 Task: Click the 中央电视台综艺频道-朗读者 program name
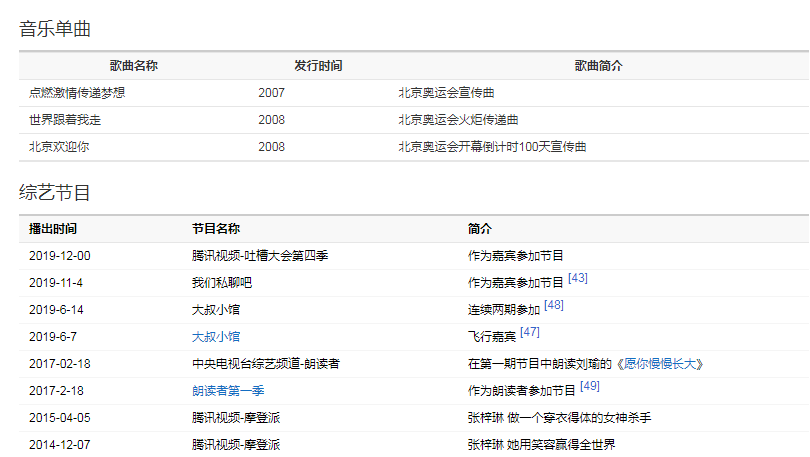265,364
